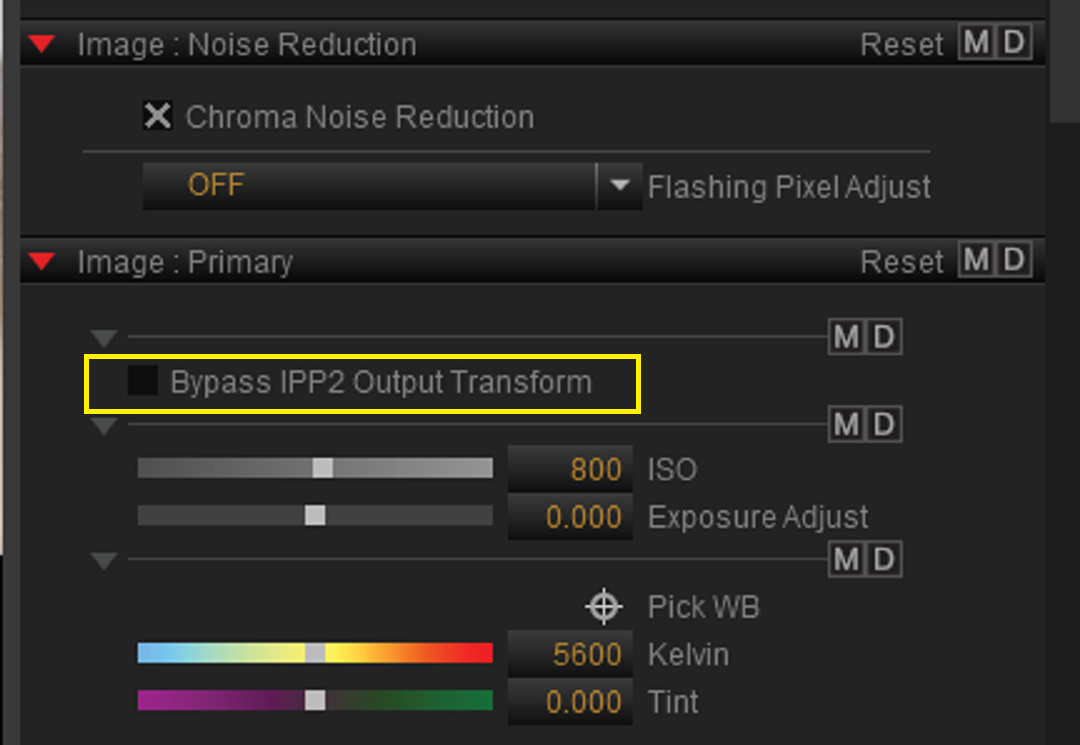
Task: Collapse the Image : Primary section
Action: [42, 262]
